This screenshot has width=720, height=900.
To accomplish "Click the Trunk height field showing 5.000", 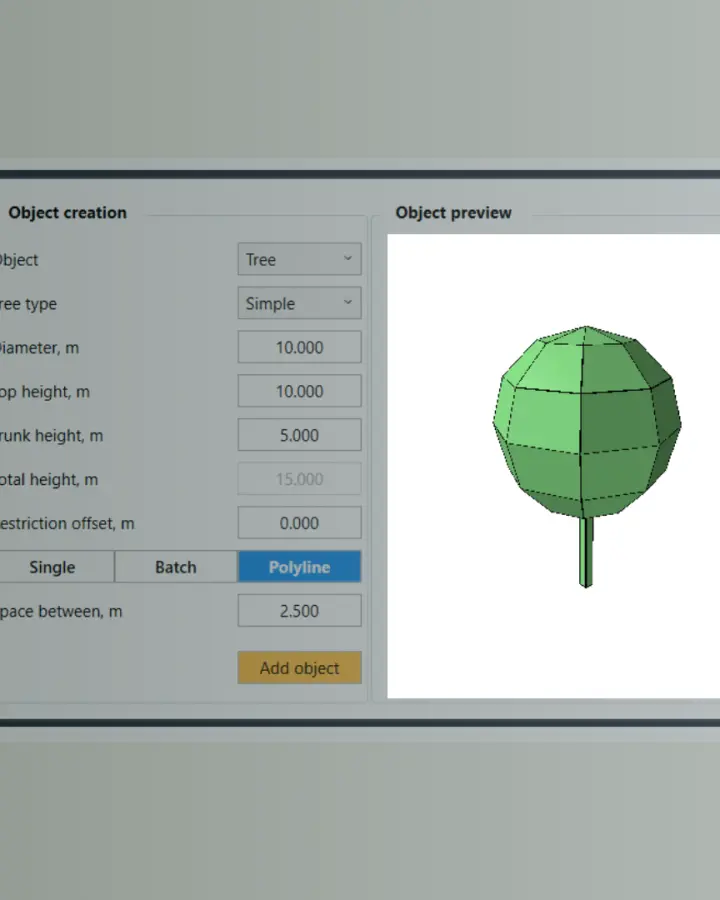I will 299,435.
